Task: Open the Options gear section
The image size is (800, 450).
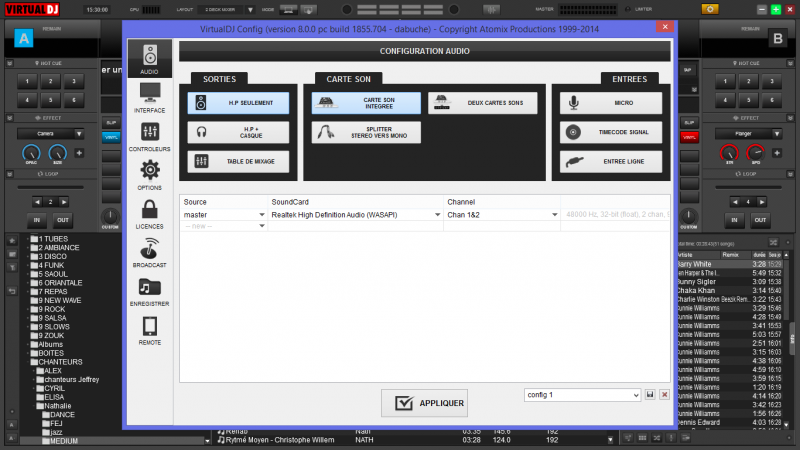Action: click(x=149, y=175)
